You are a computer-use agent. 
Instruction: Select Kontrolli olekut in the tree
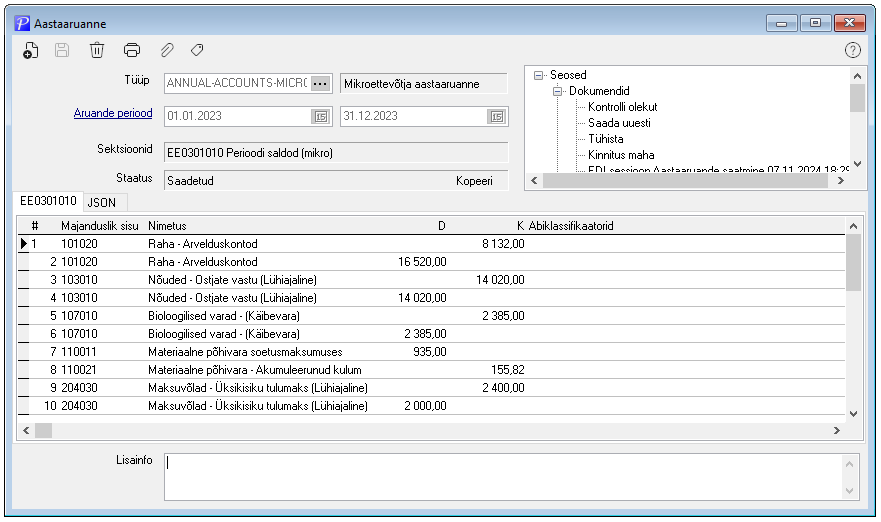[x=623, y=107]
